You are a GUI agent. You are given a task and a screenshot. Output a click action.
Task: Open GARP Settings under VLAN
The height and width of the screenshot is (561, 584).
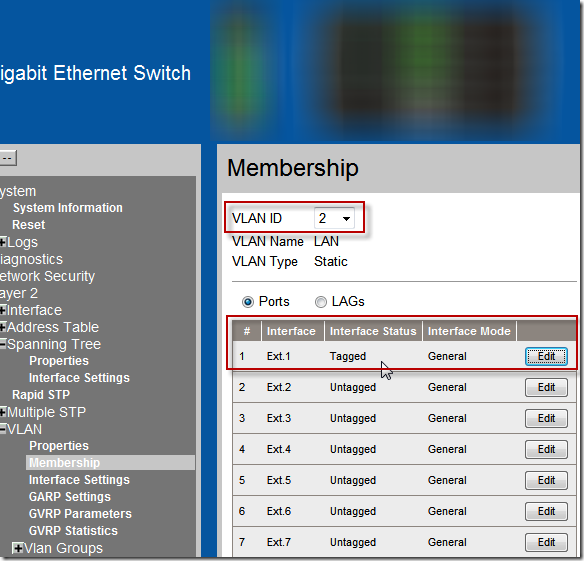(70, 497)
